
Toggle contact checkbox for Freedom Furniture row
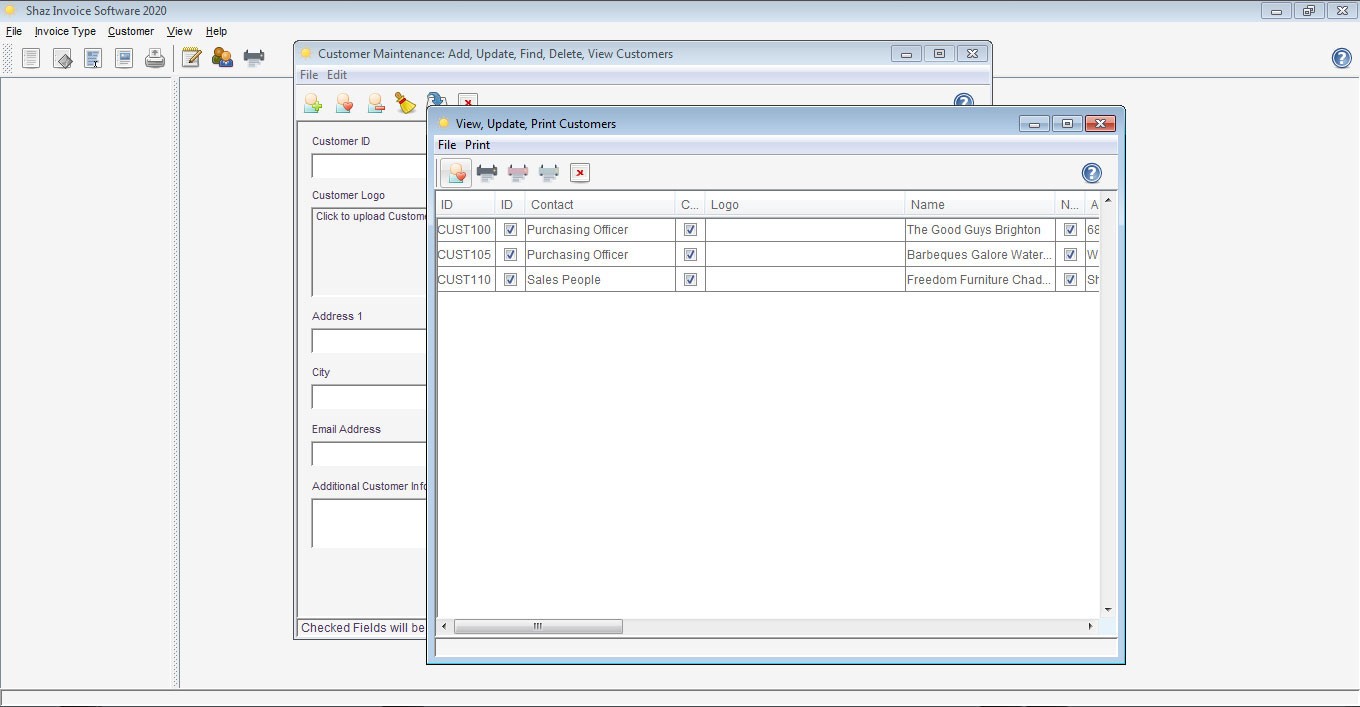(x=690, y=279)
